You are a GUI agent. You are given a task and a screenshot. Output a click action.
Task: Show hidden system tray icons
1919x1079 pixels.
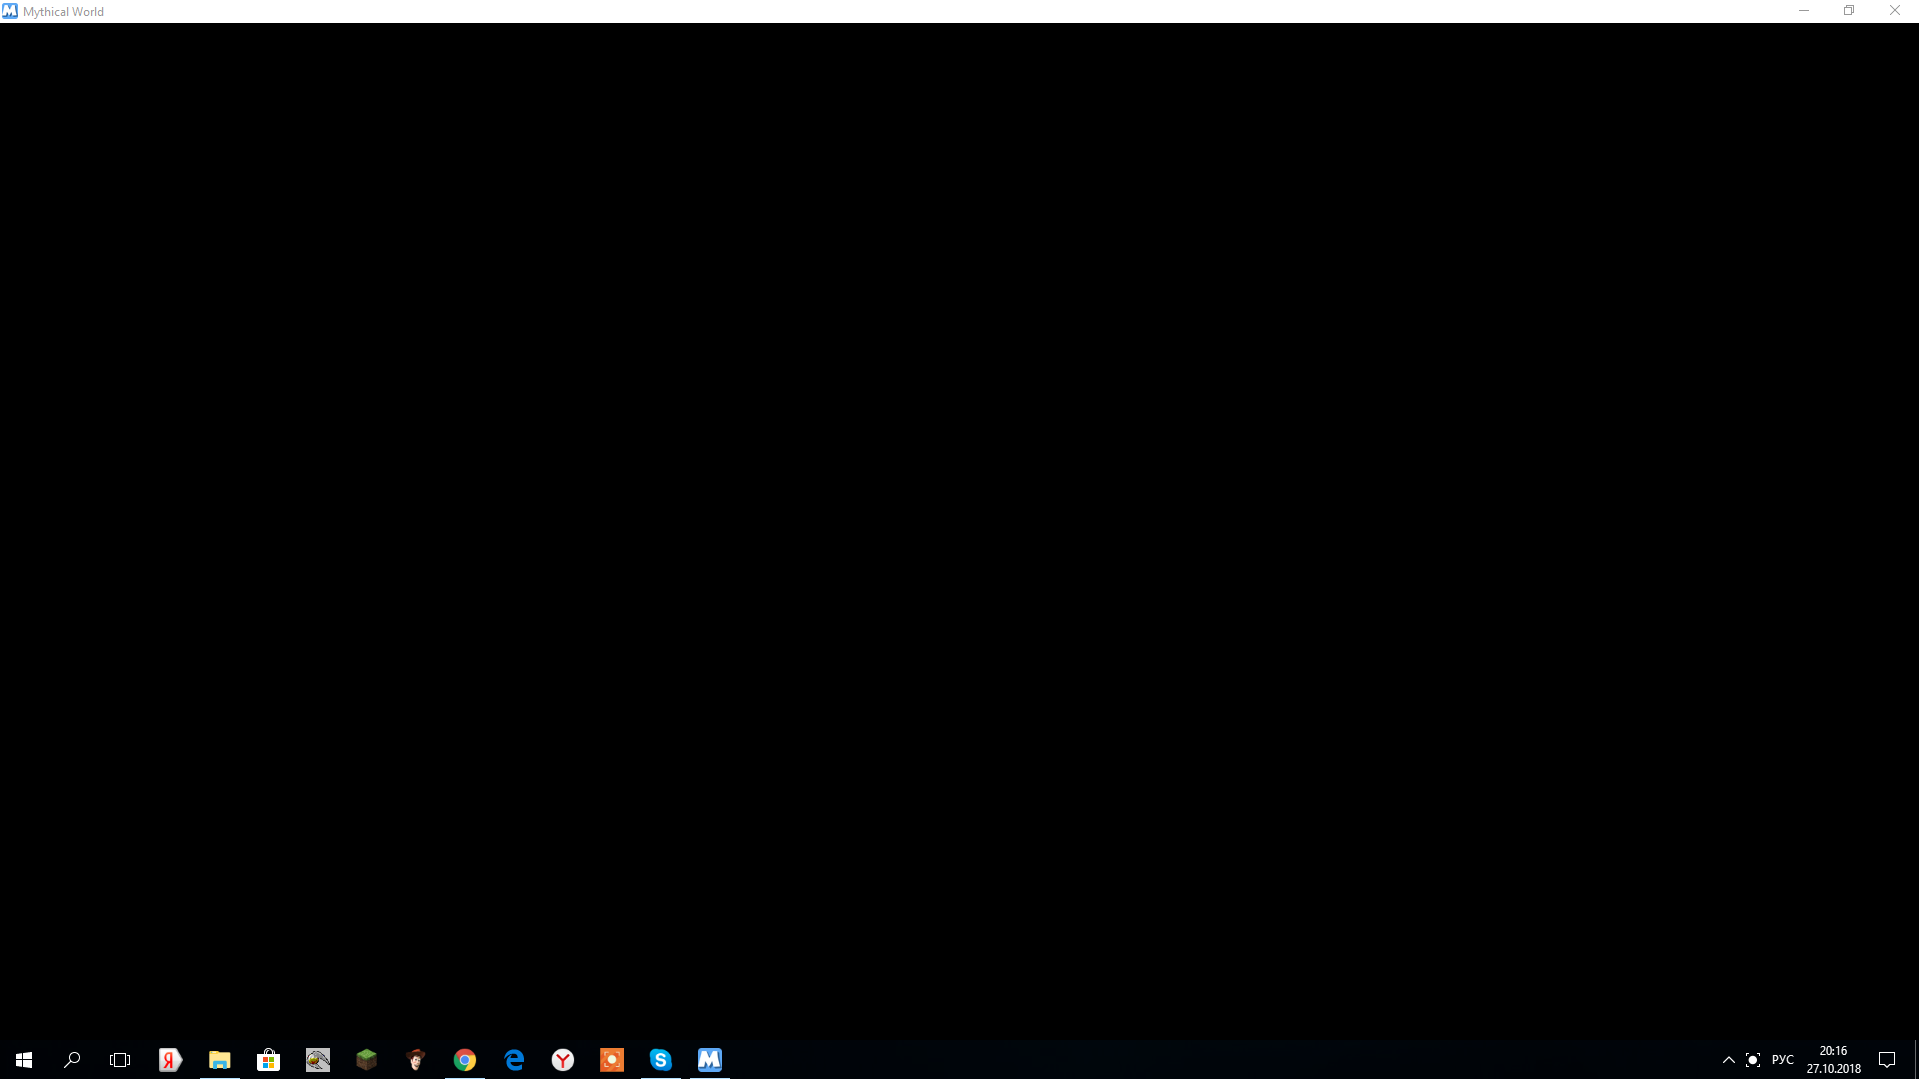[1728, 1060]
